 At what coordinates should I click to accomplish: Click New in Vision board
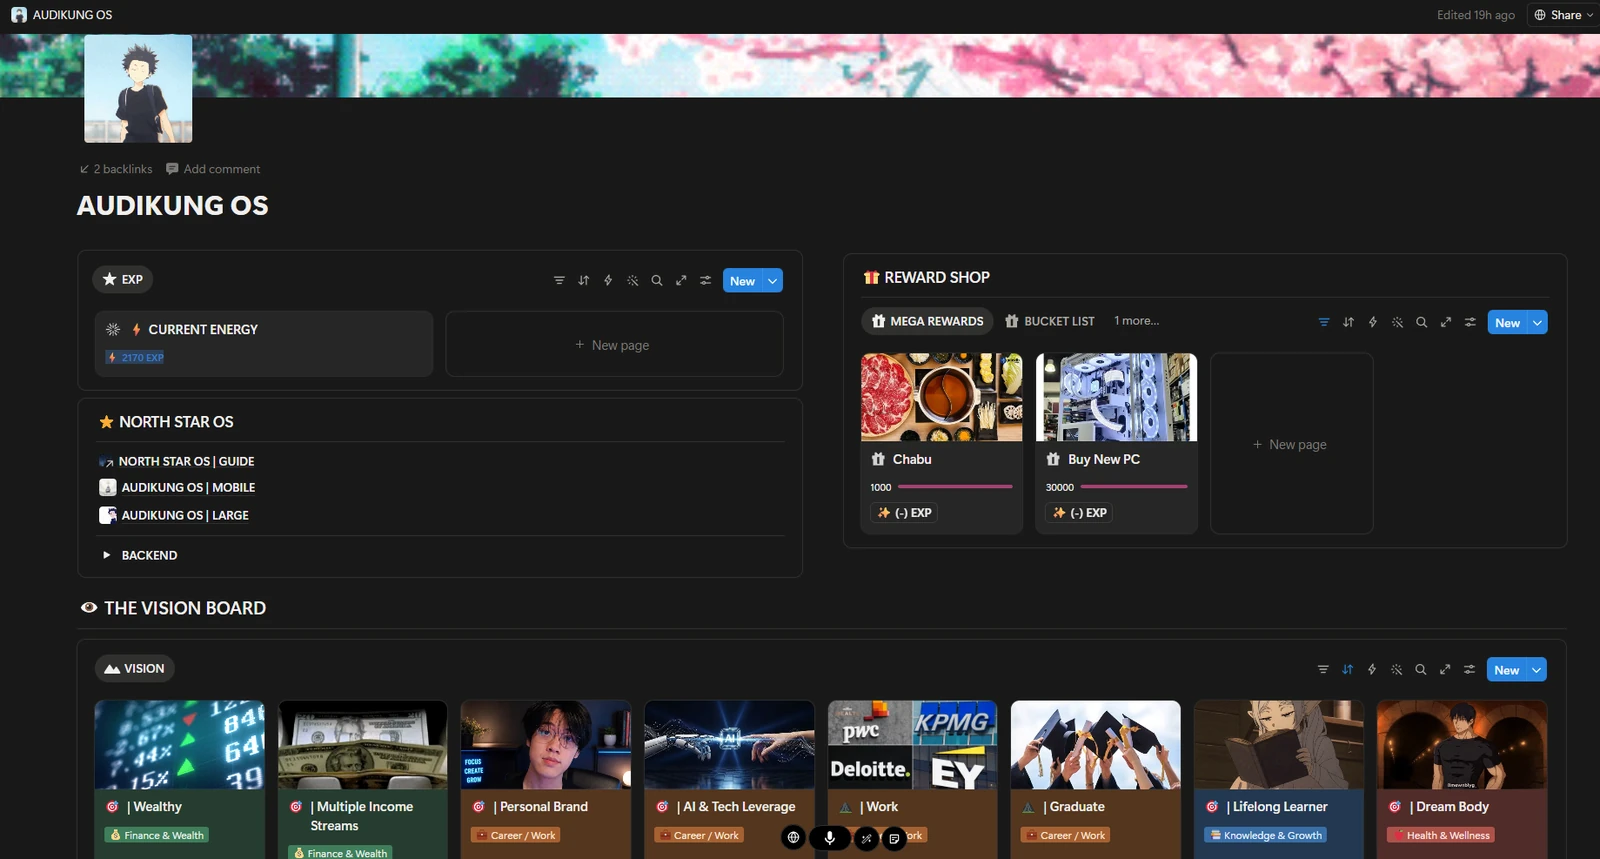1506,670
